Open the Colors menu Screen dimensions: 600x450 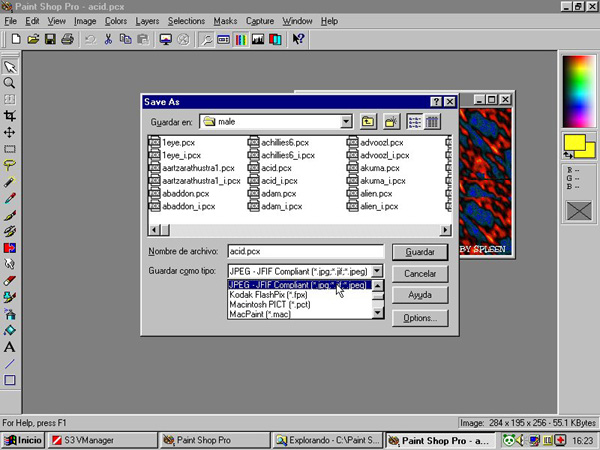[116, 21]
